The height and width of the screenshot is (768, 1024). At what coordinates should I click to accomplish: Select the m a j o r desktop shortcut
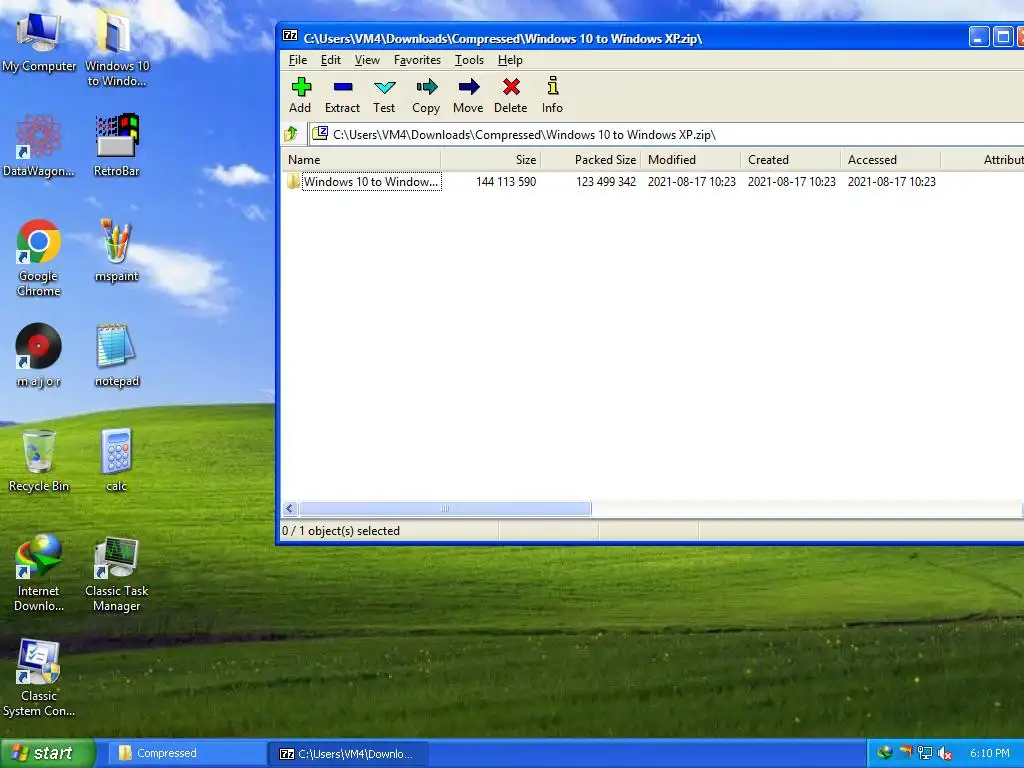coord(39,356)
